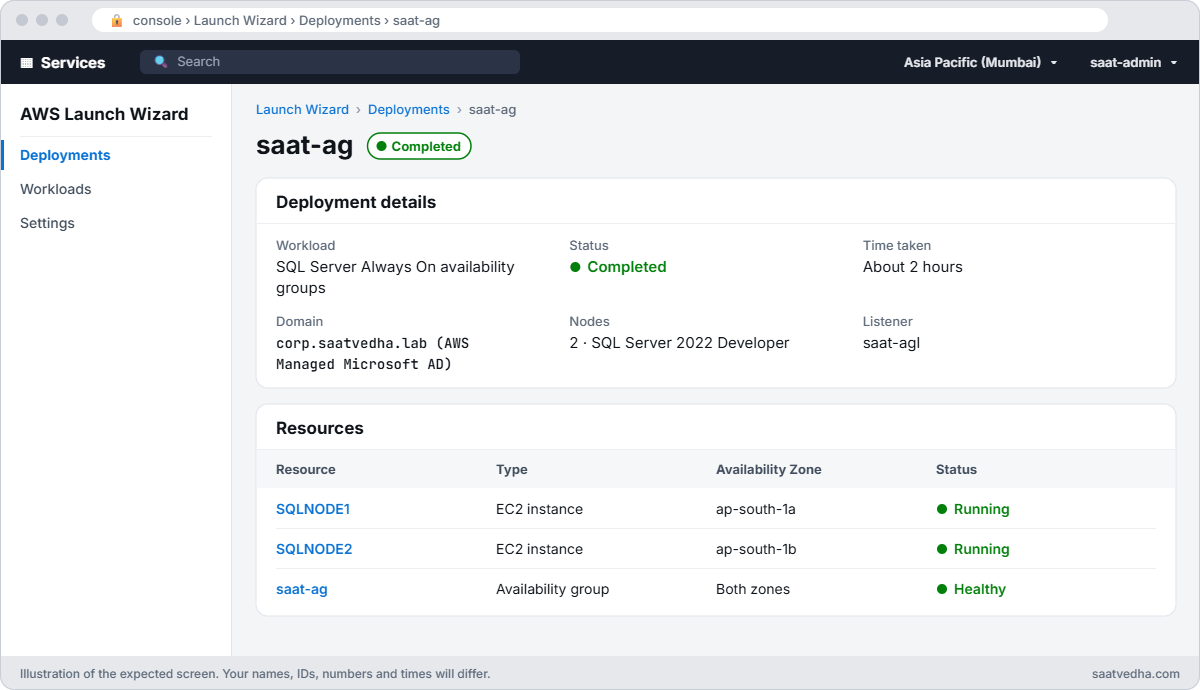The width and height of the screenshot is (1200, 690).
Task: Click the saatvedha.com footer text
Action: click(x=1136, y=674)
